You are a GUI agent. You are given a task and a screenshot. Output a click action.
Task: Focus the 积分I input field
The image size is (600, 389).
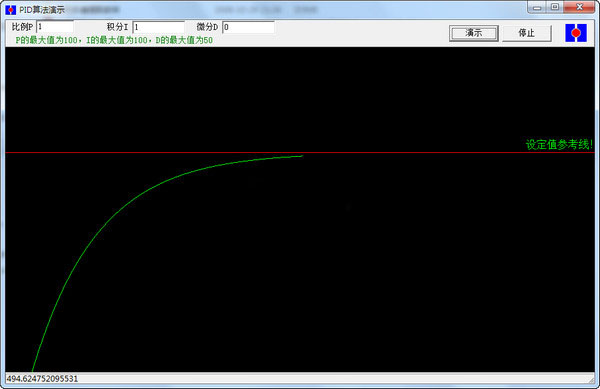[x=159, y=27]
